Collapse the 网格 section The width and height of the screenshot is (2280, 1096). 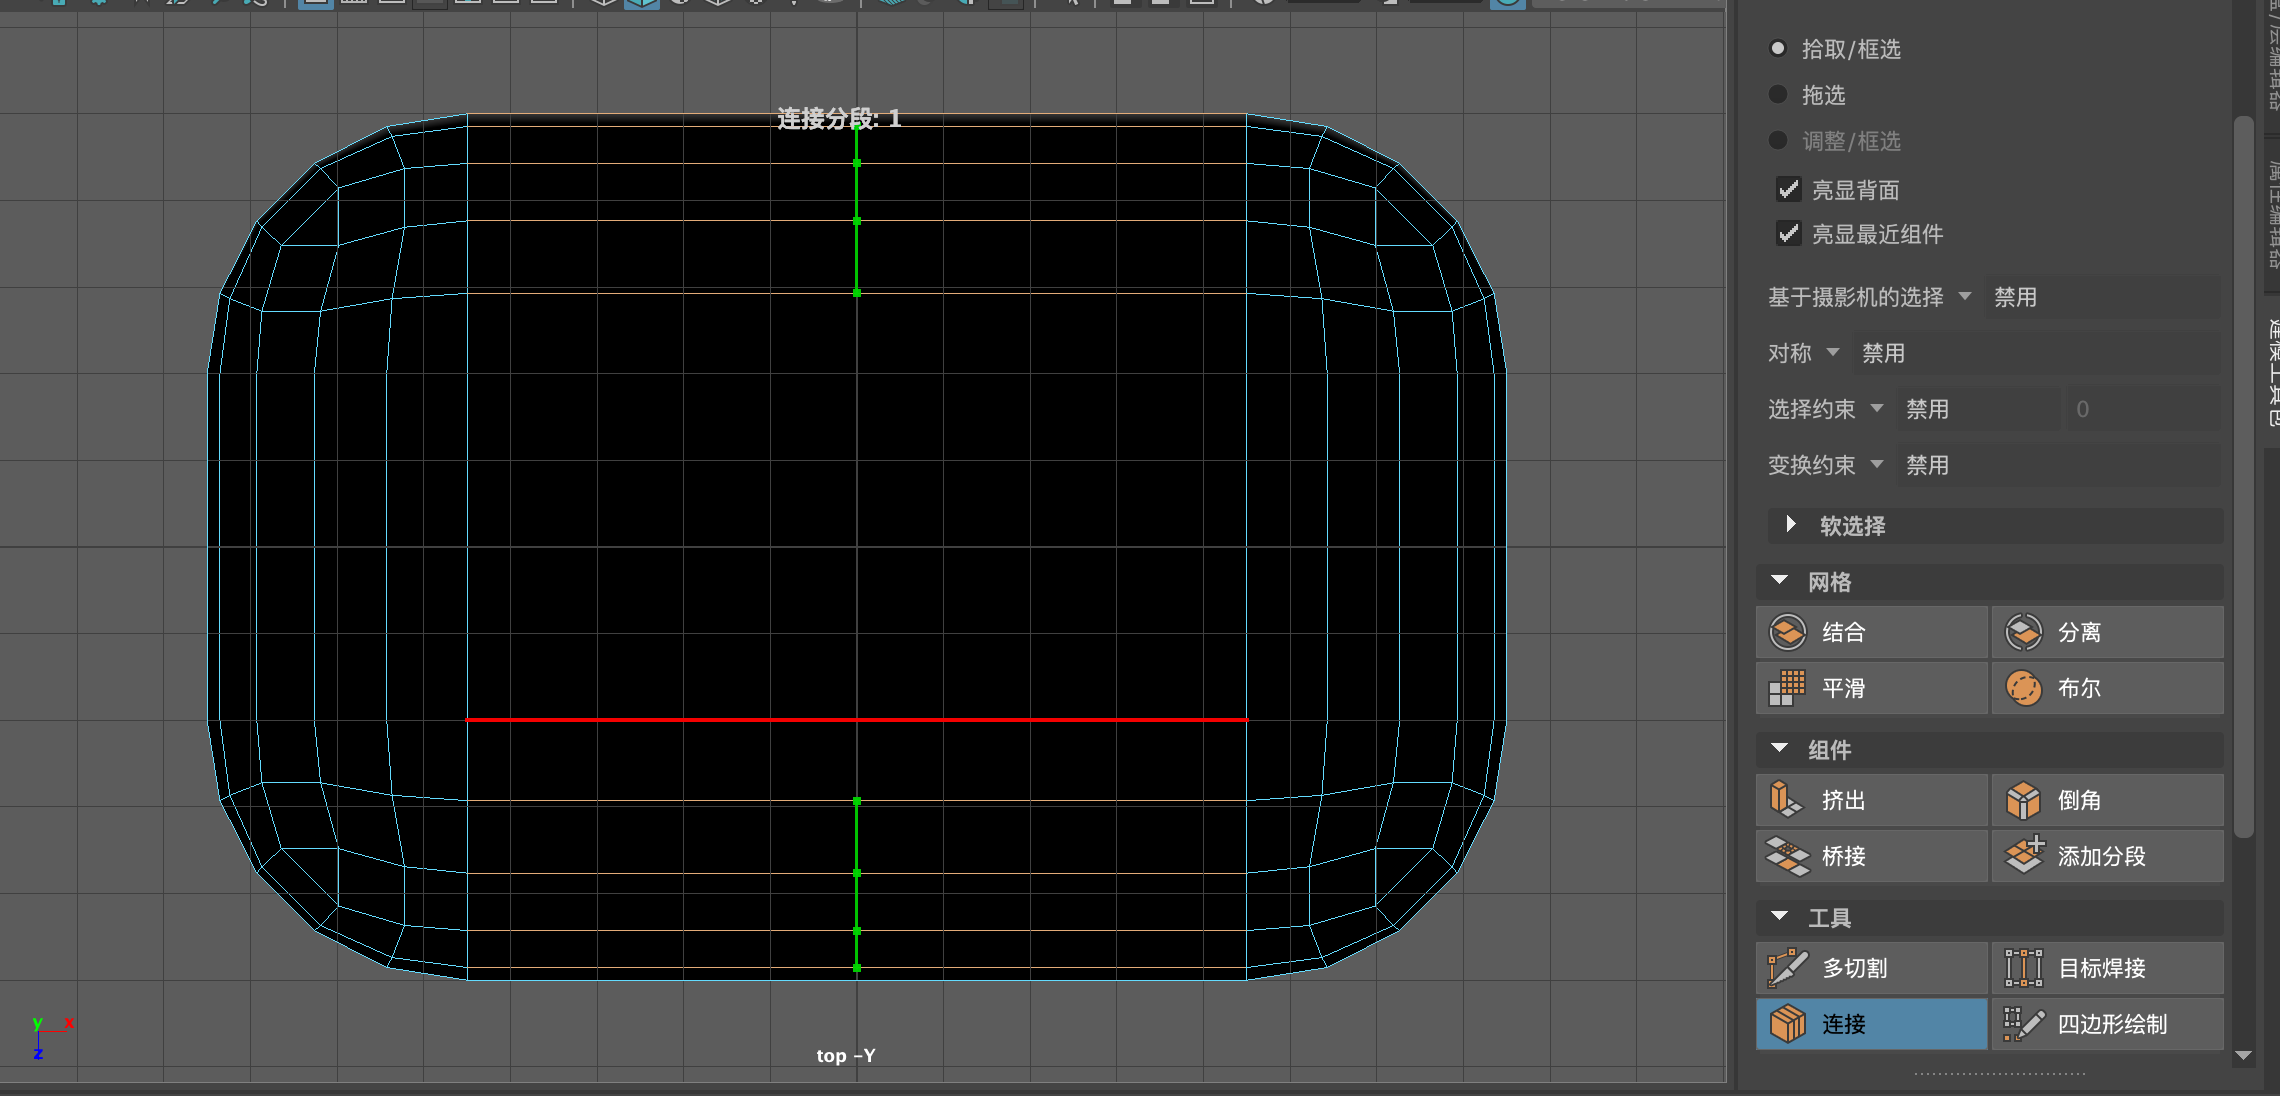(1780, 580)
